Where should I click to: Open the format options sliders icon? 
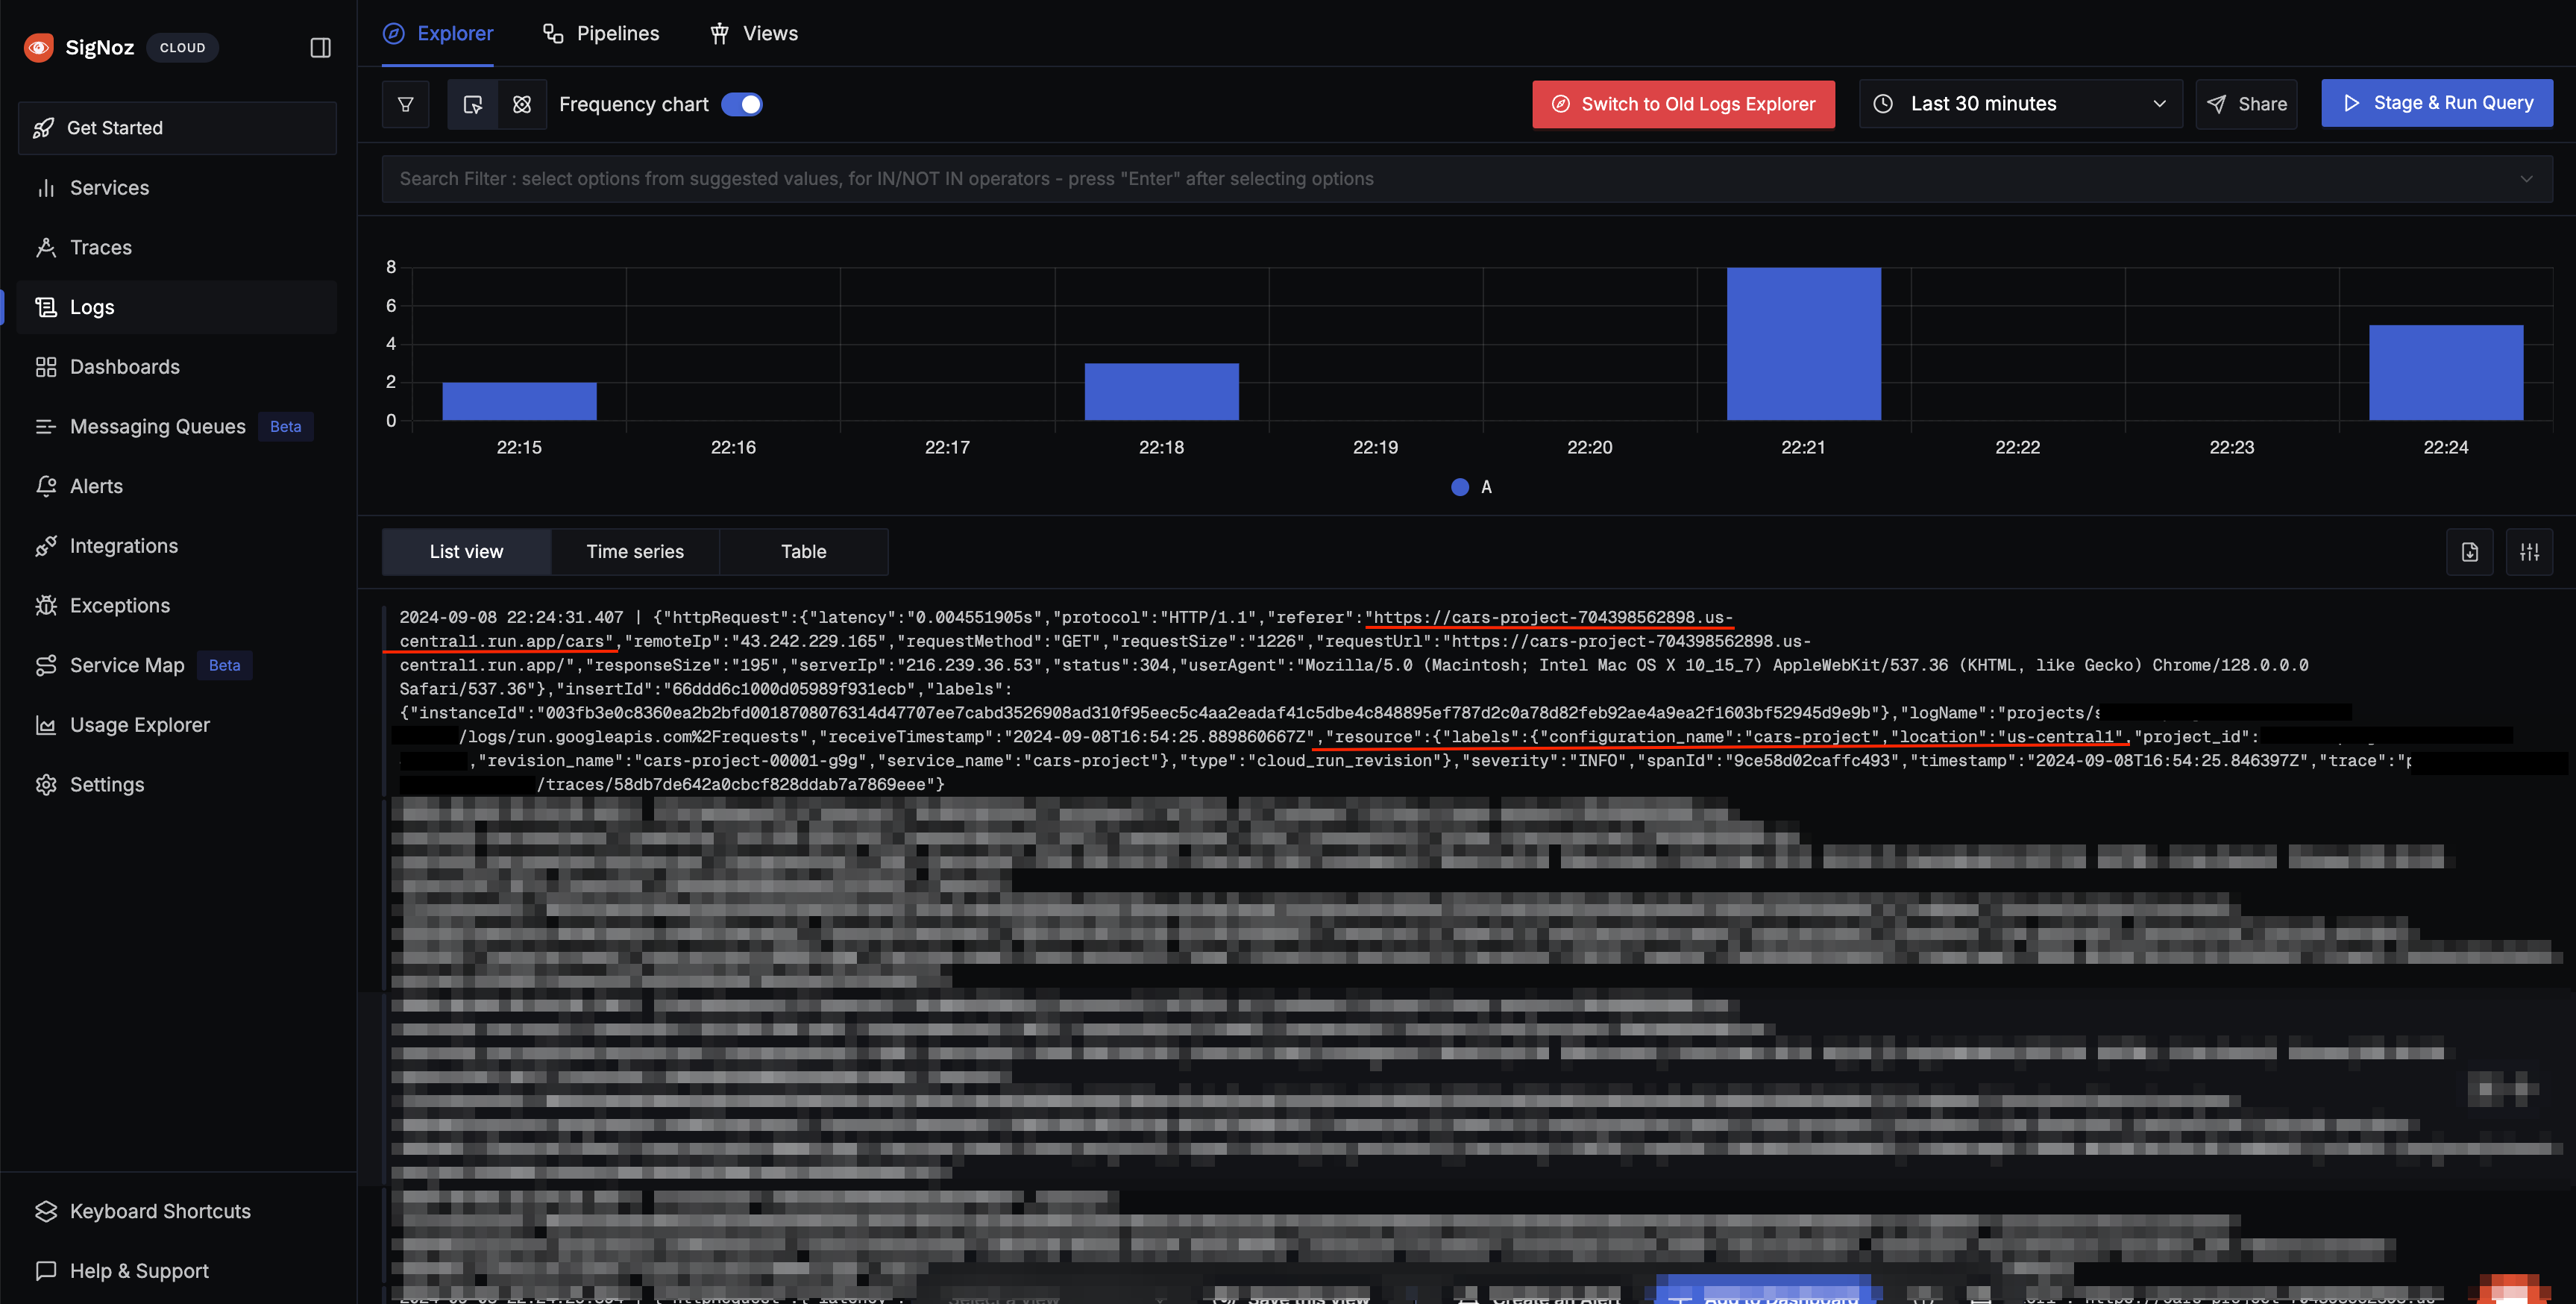2529,552
